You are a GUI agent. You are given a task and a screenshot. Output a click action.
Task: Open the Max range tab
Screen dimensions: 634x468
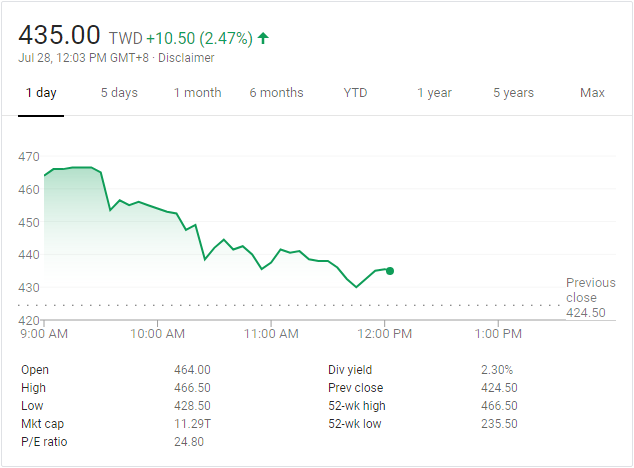point(592,93)
